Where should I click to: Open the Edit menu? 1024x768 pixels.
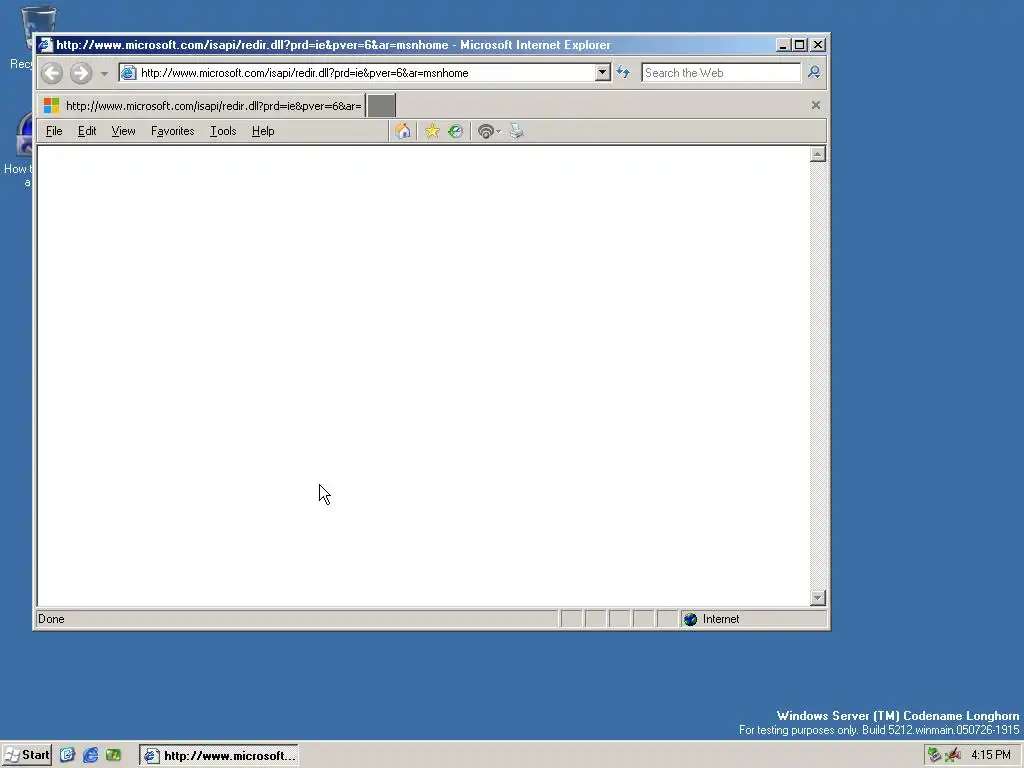pos(87,131)
